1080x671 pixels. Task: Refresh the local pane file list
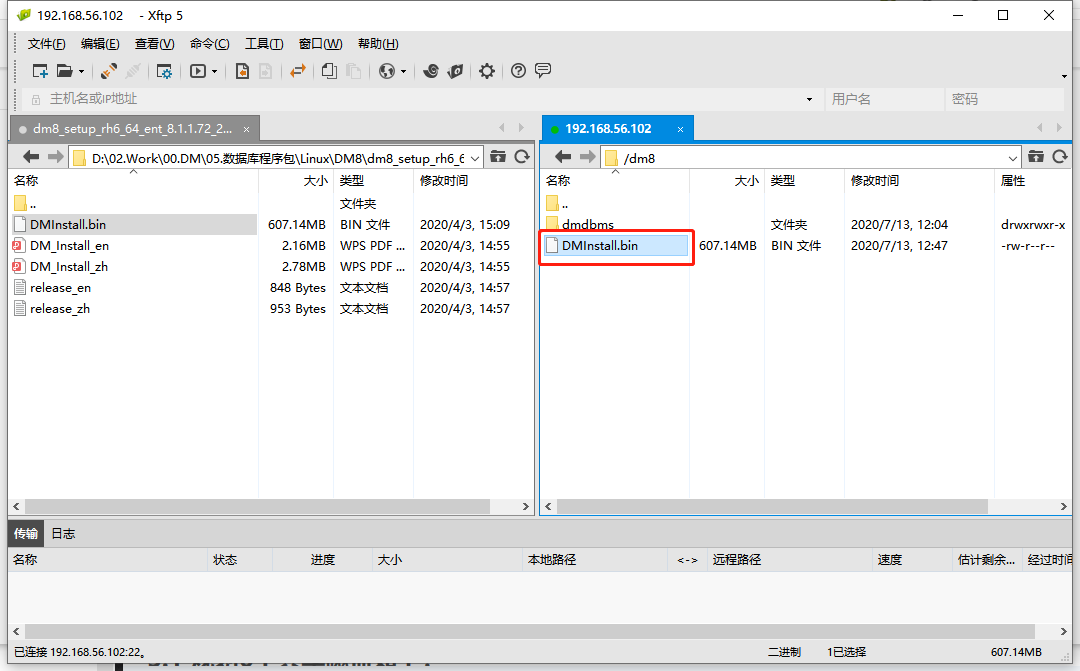[x=522, y=157]
